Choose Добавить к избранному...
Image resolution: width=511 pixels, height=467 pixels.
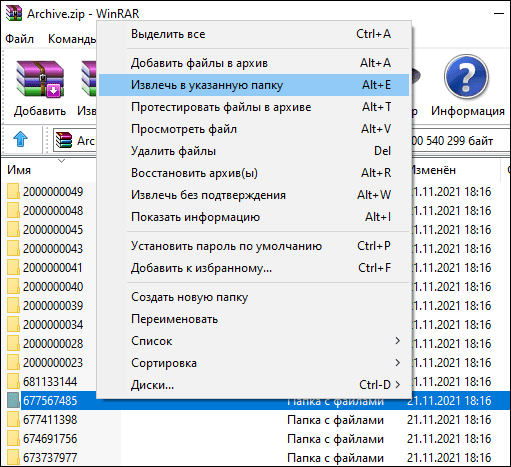(x=254, y=268)
